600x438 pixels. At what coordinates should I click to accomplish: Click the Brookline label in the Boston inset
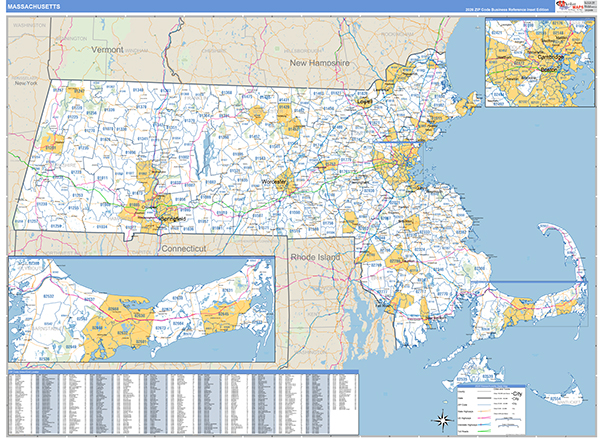tap(528, 78)
